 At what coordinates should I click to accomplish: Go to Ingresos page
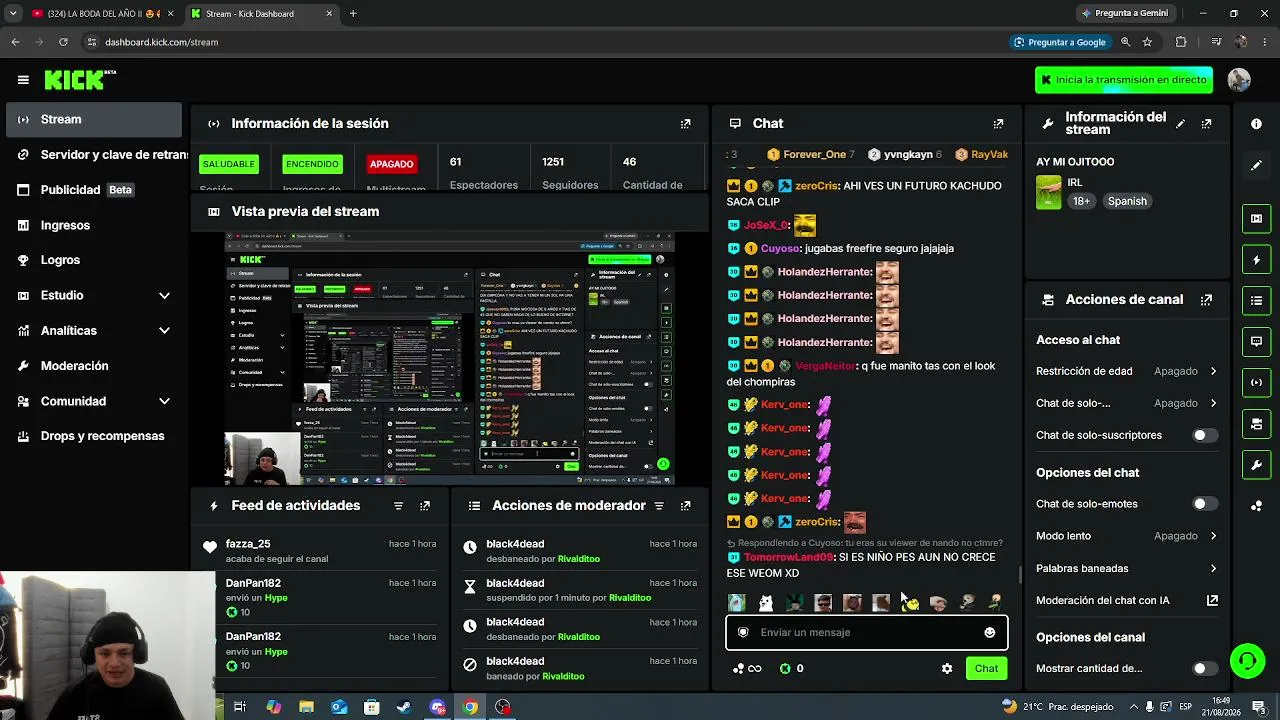[x=95, y=226]
